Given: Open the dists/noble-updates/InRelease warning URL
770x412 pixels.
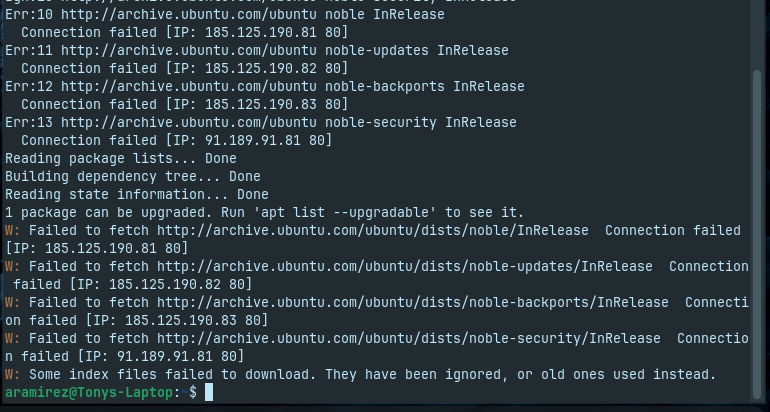Looking at the screenshot, I should [405, 266].
